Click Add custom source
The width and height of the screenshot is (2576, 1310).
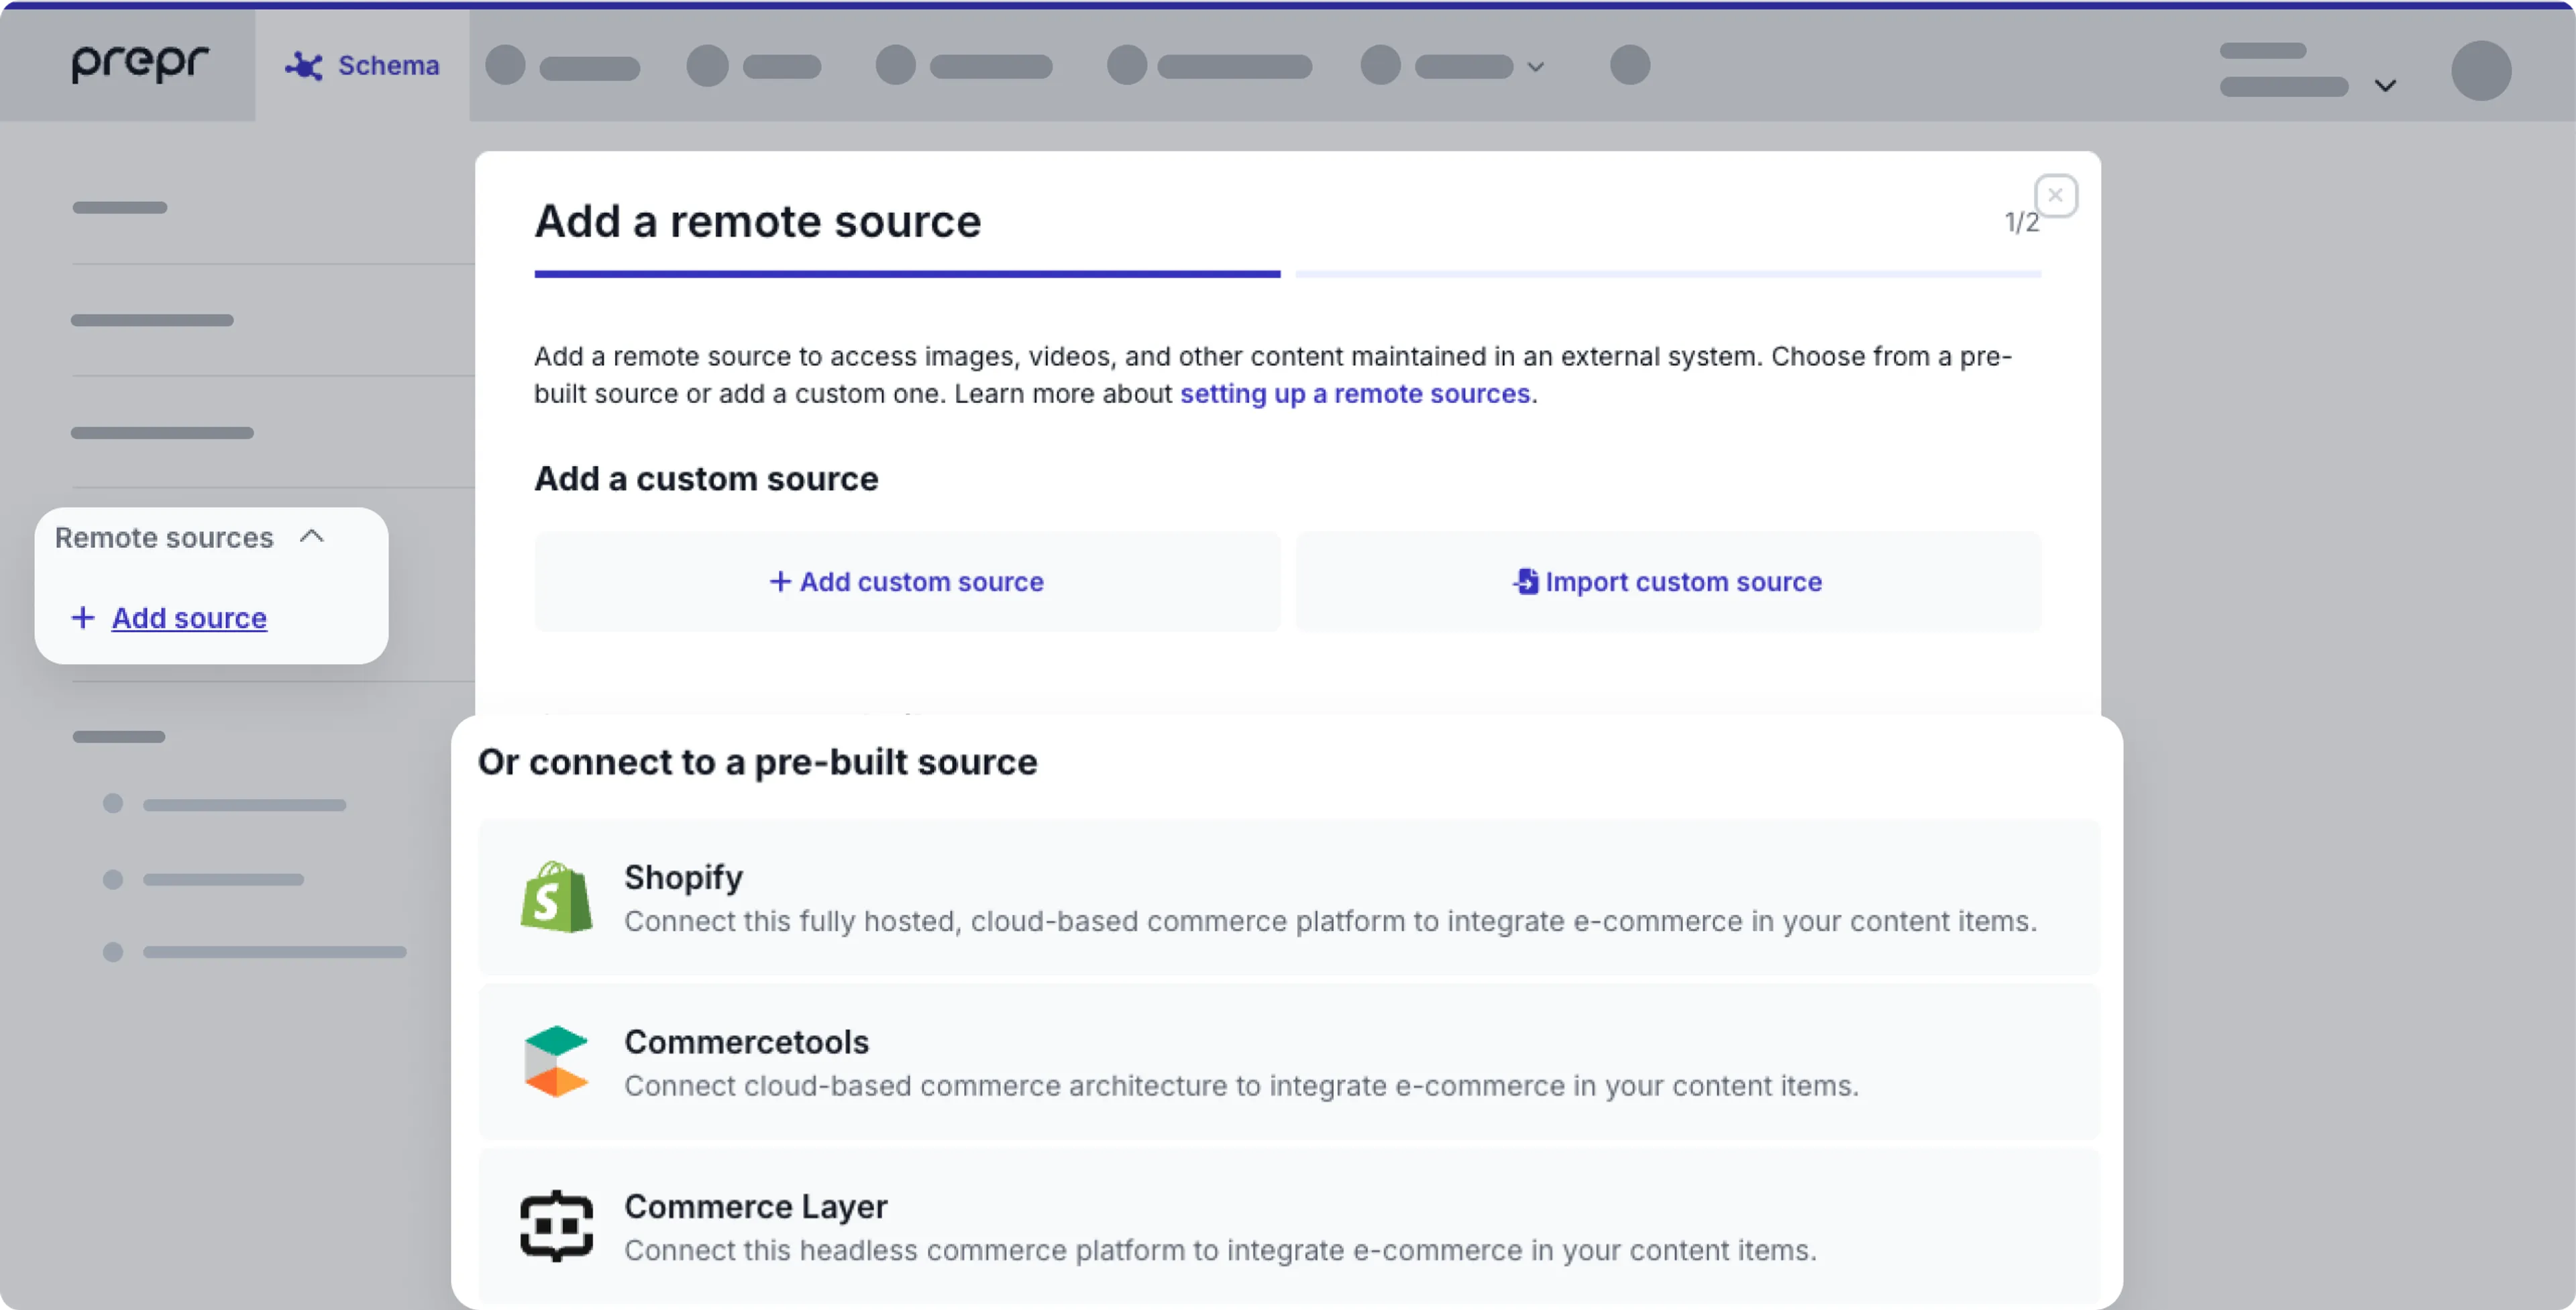[x=906, y=582]
